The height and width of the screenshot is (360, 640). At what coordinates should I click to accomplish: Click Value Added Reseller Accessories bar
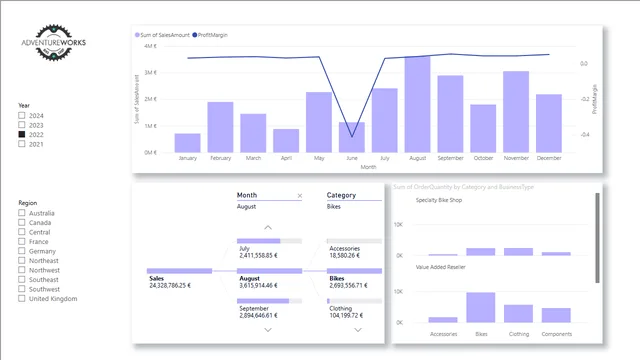click(443, 320)
